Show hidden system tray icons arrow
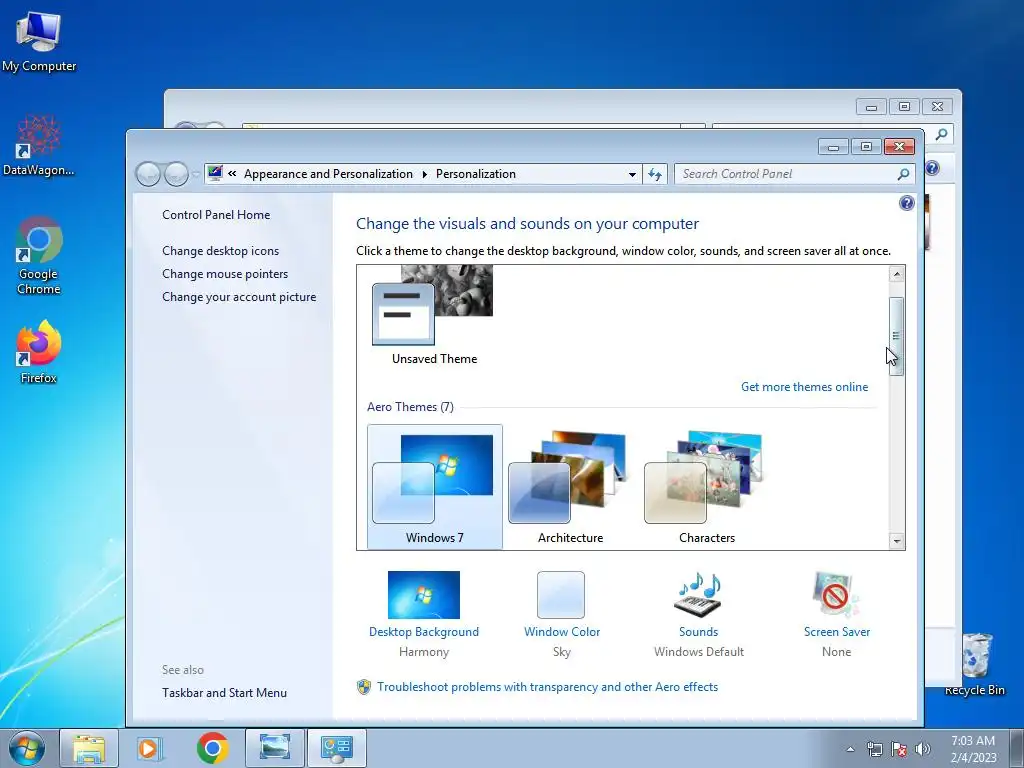This screenshot has height=768, width=1024. (x=850, y=749)
